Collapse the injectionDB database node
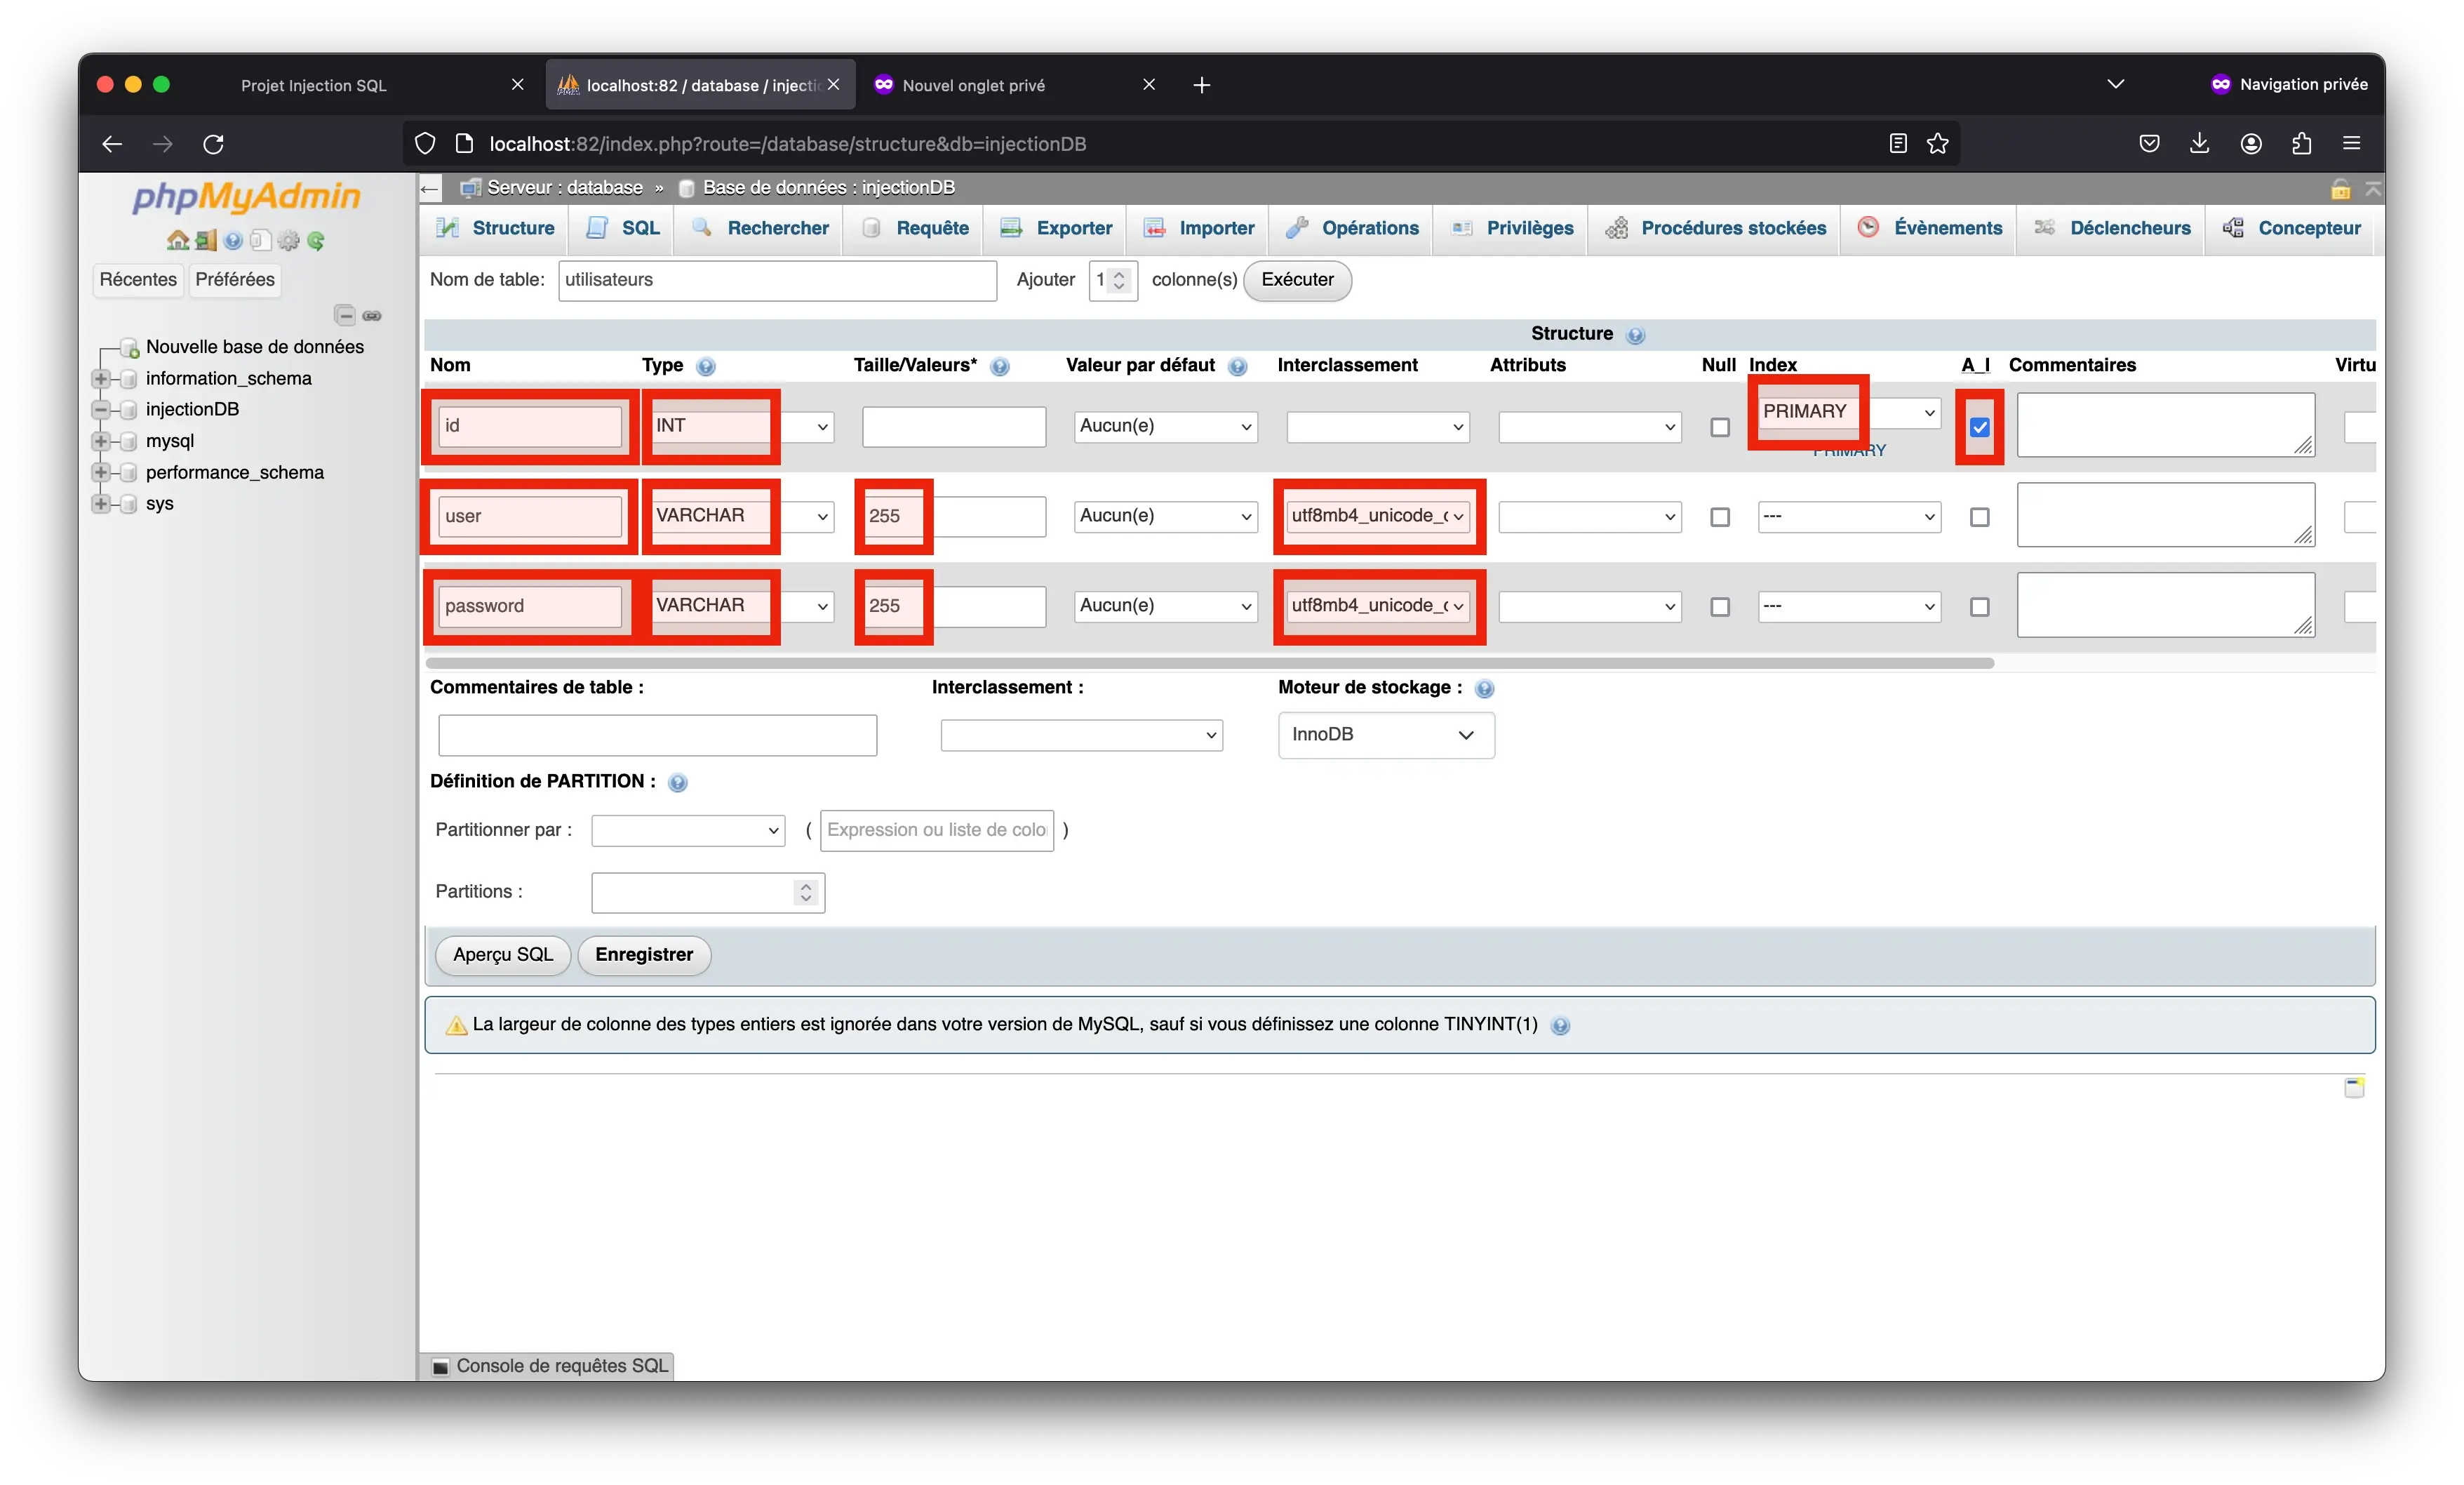 100,410
